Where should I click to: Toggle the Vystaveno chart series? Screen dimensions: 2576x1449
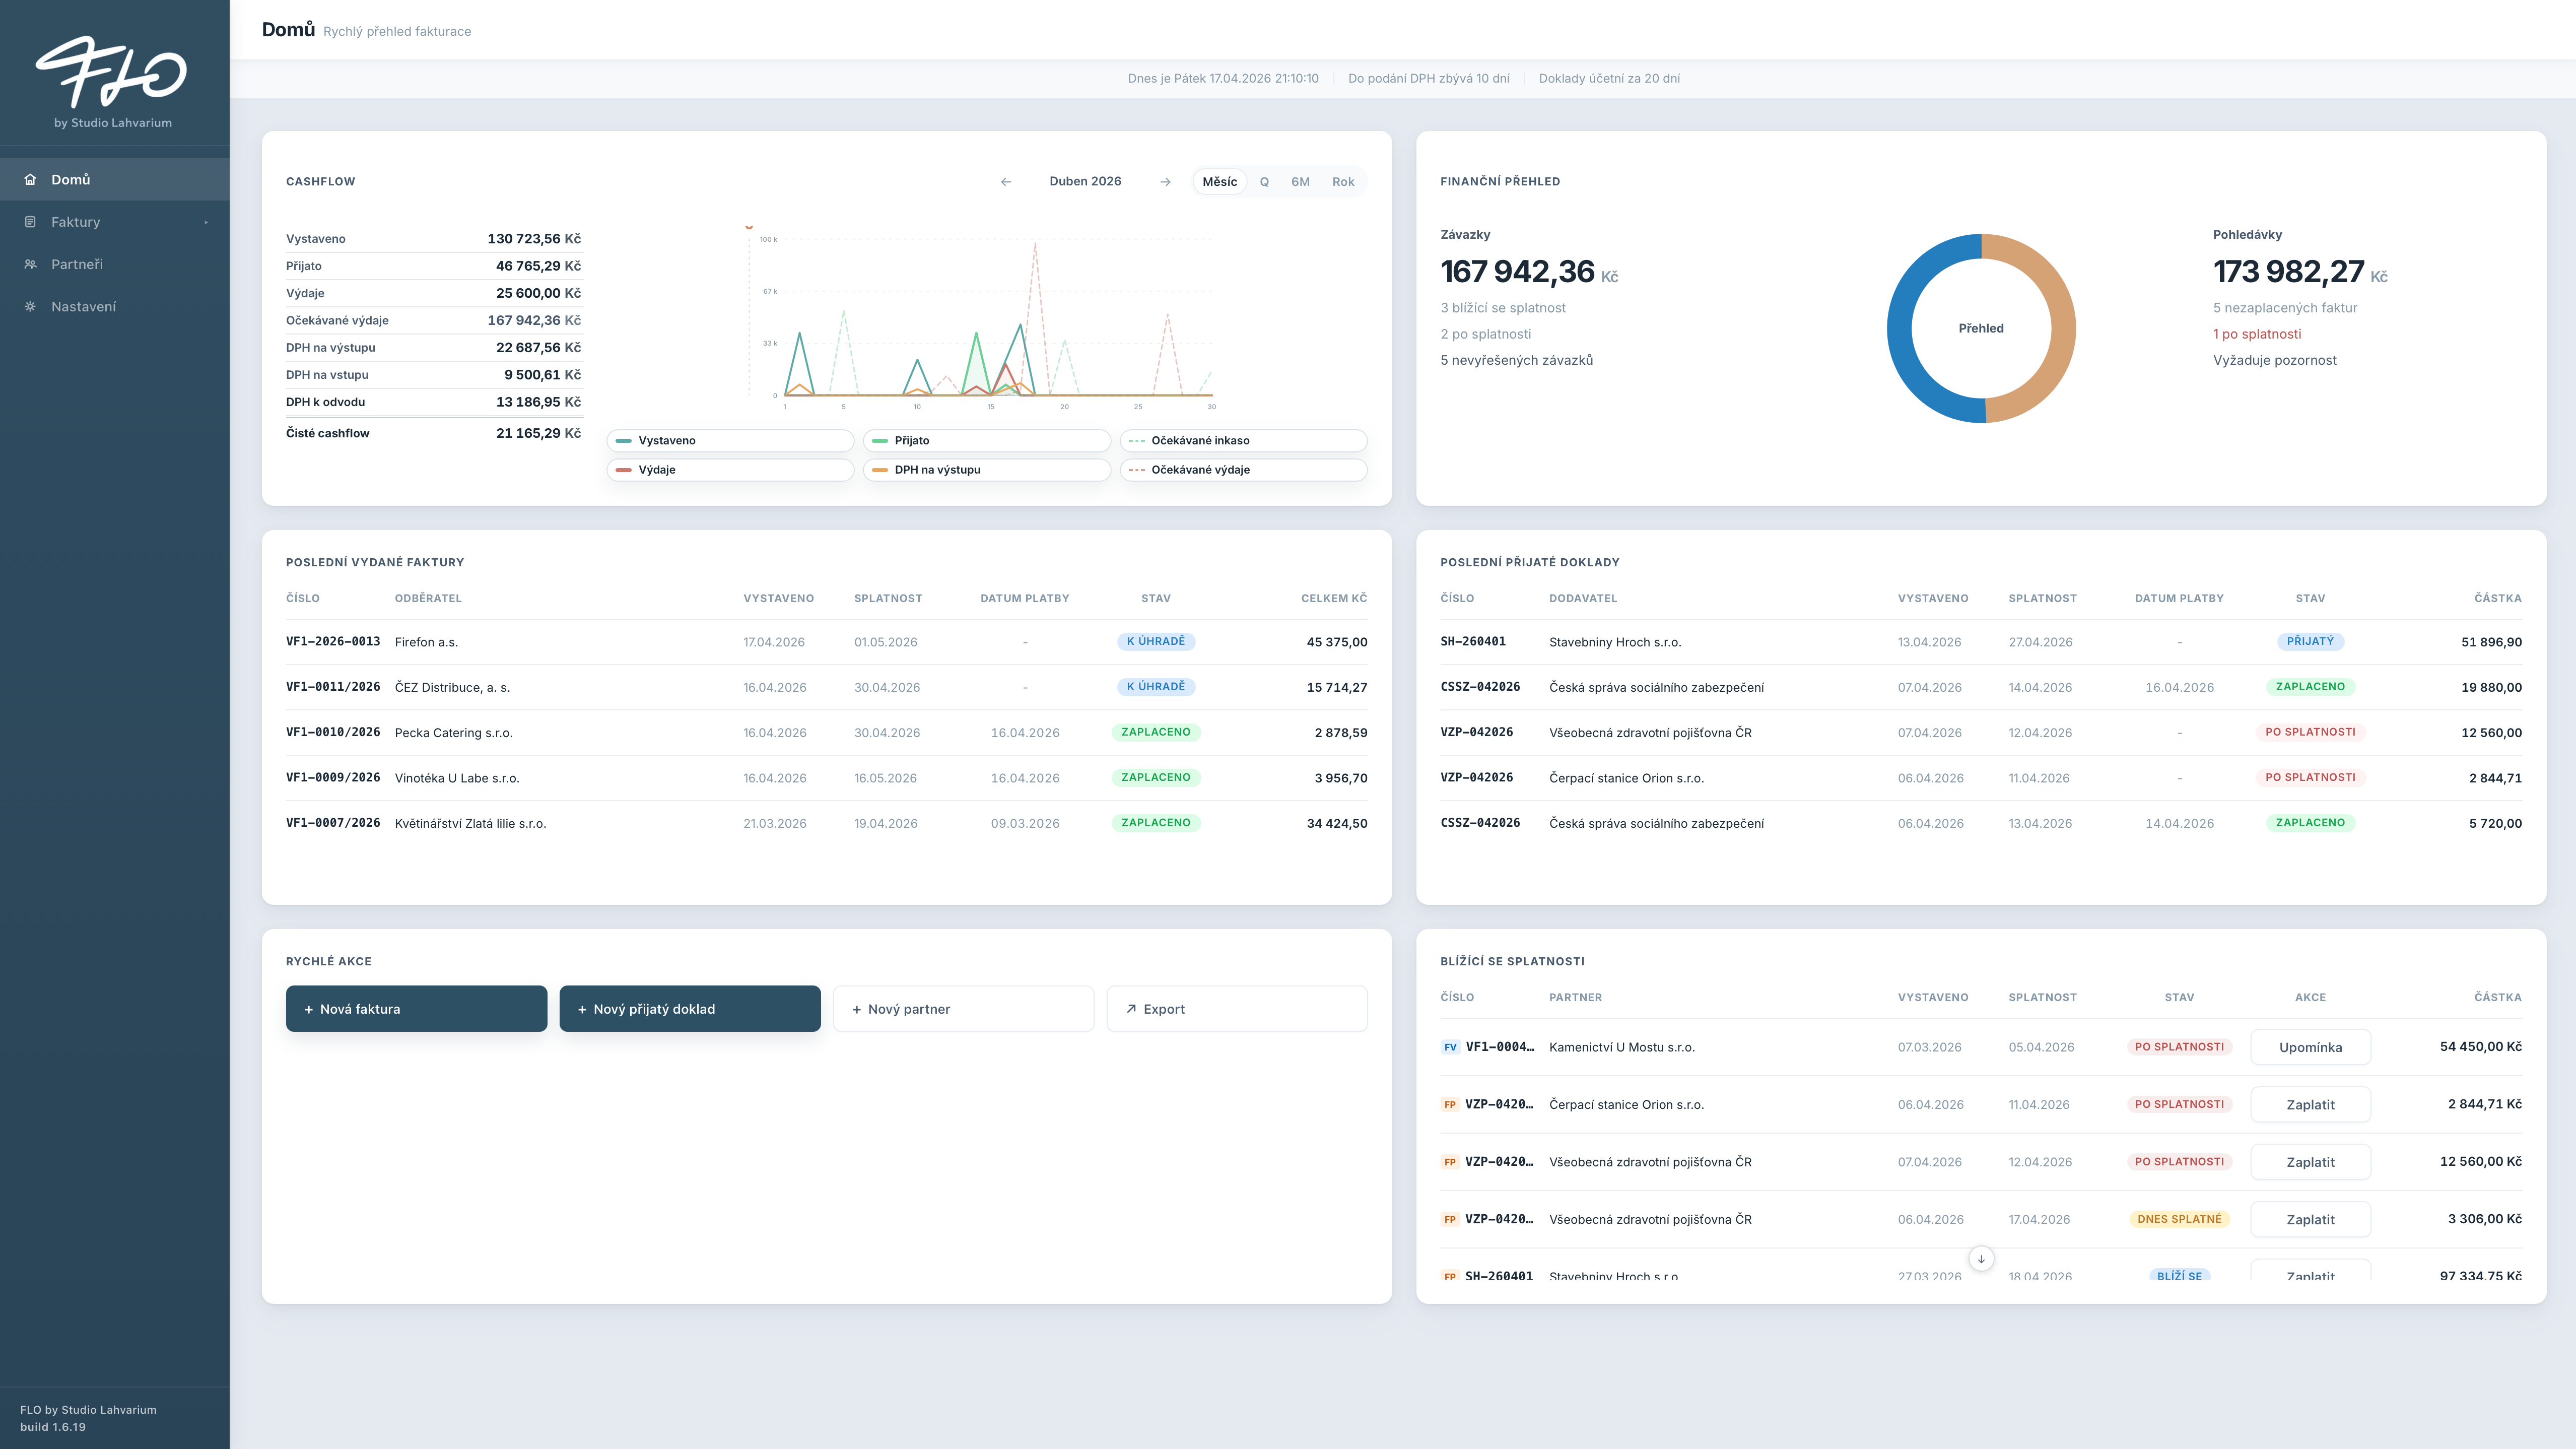[x=730, y=441]
